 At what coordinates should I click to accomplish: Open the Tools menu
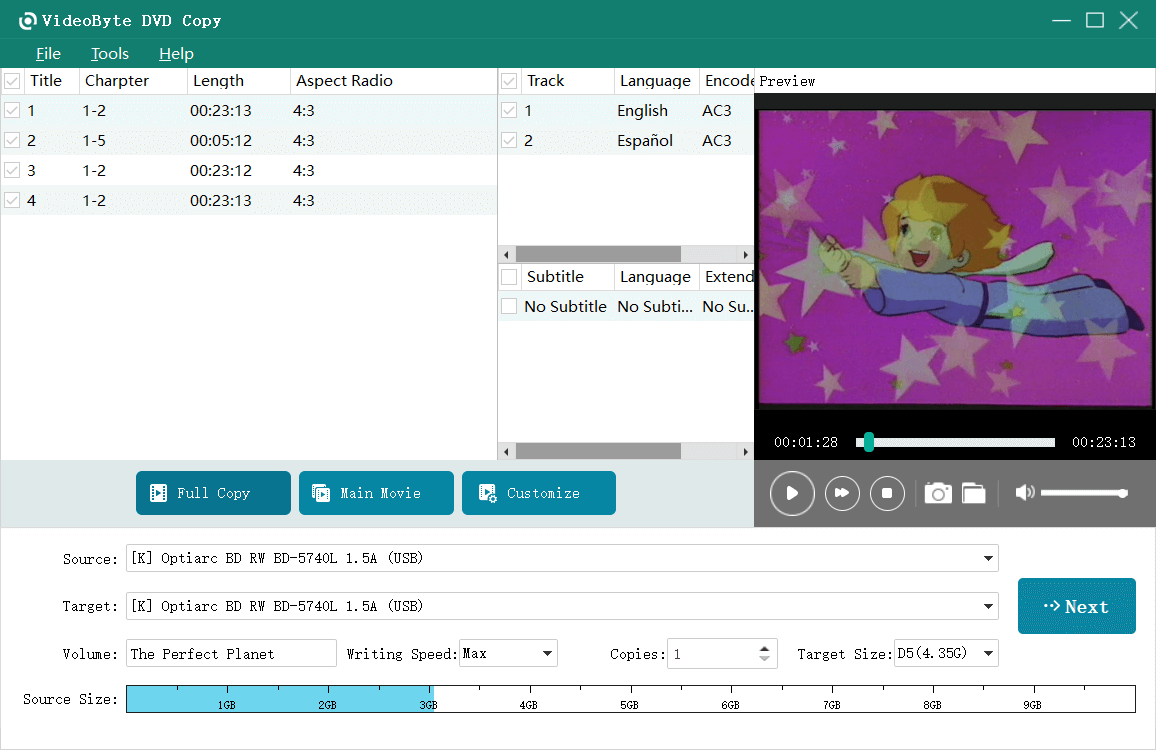(x=110, y=54)
